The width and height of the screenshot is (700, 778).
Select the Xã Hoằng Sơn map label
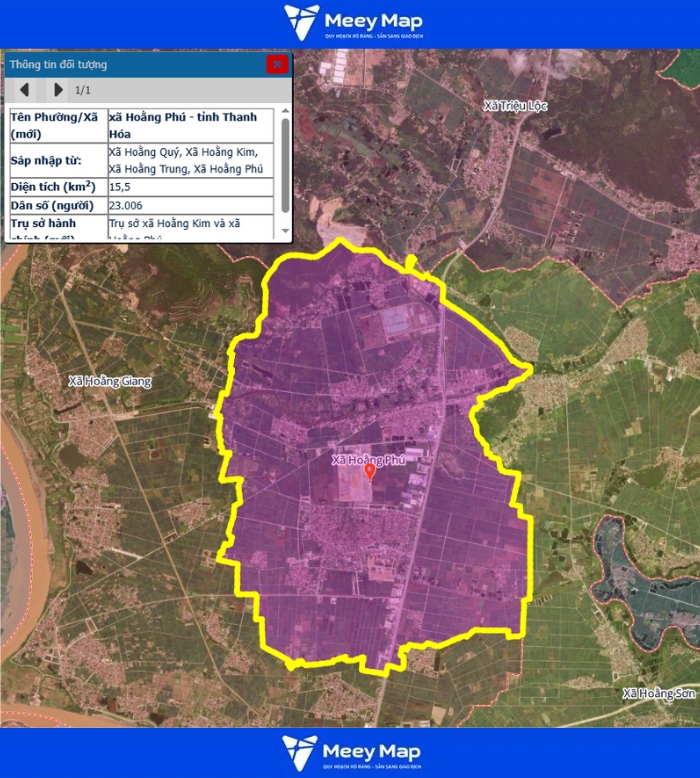pyautogui.click(x=657, y=693)
